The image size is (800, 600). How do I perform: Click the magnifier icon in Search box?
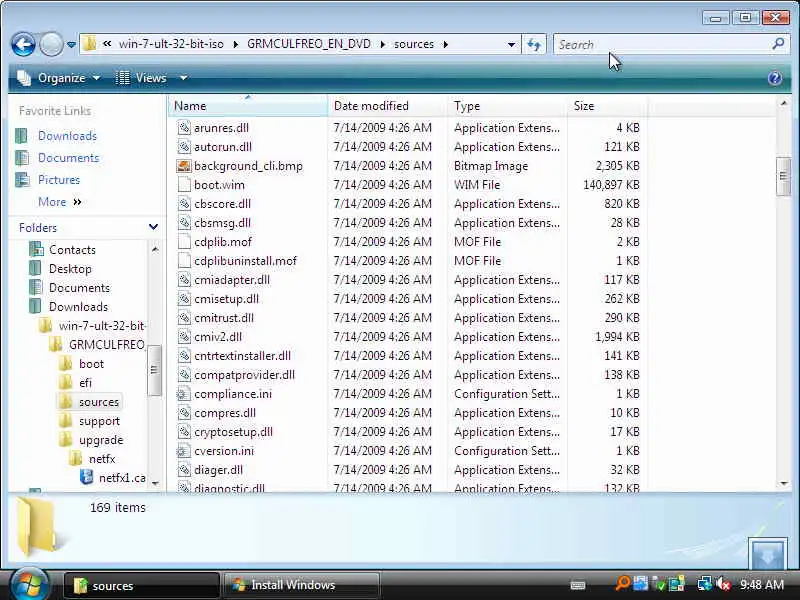click(x=778, y=44)
